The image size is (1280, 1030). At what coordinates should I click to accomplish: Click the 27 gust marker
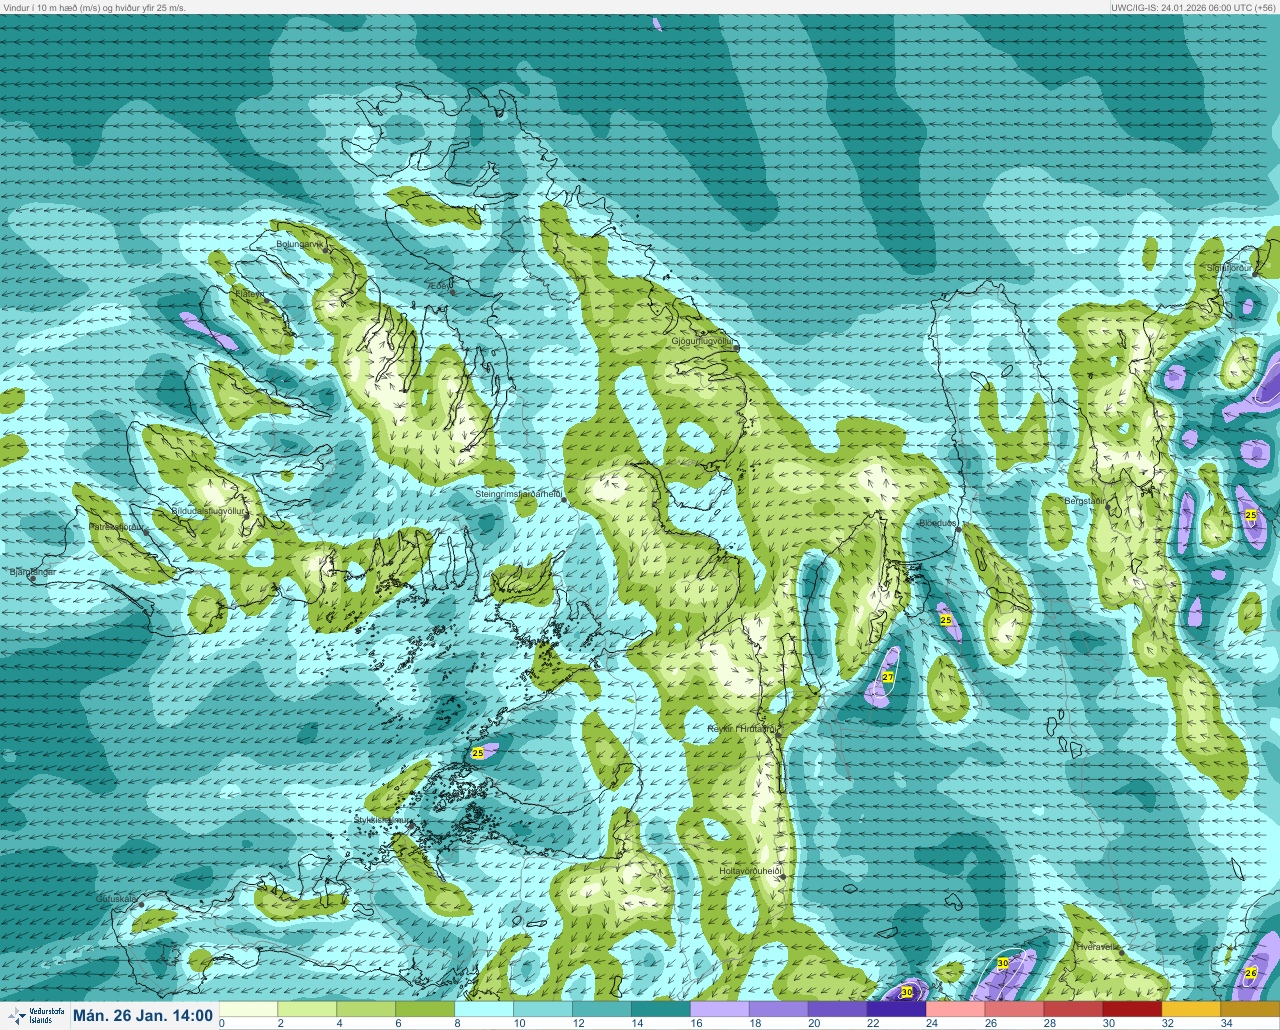(x=888, y=678)
